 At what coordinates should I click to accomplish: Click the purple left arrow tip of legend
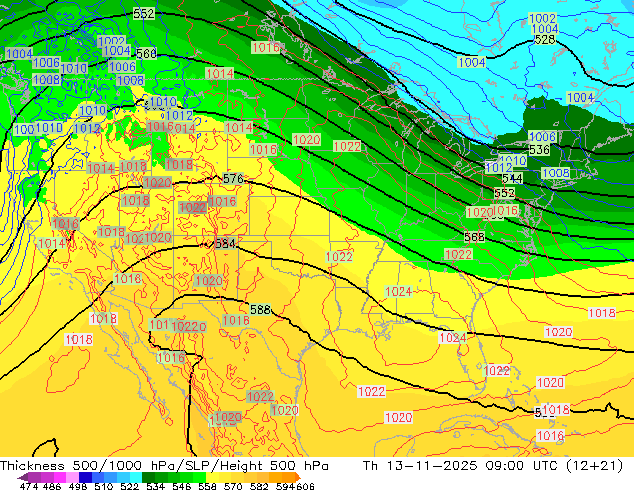coord(22,477)
